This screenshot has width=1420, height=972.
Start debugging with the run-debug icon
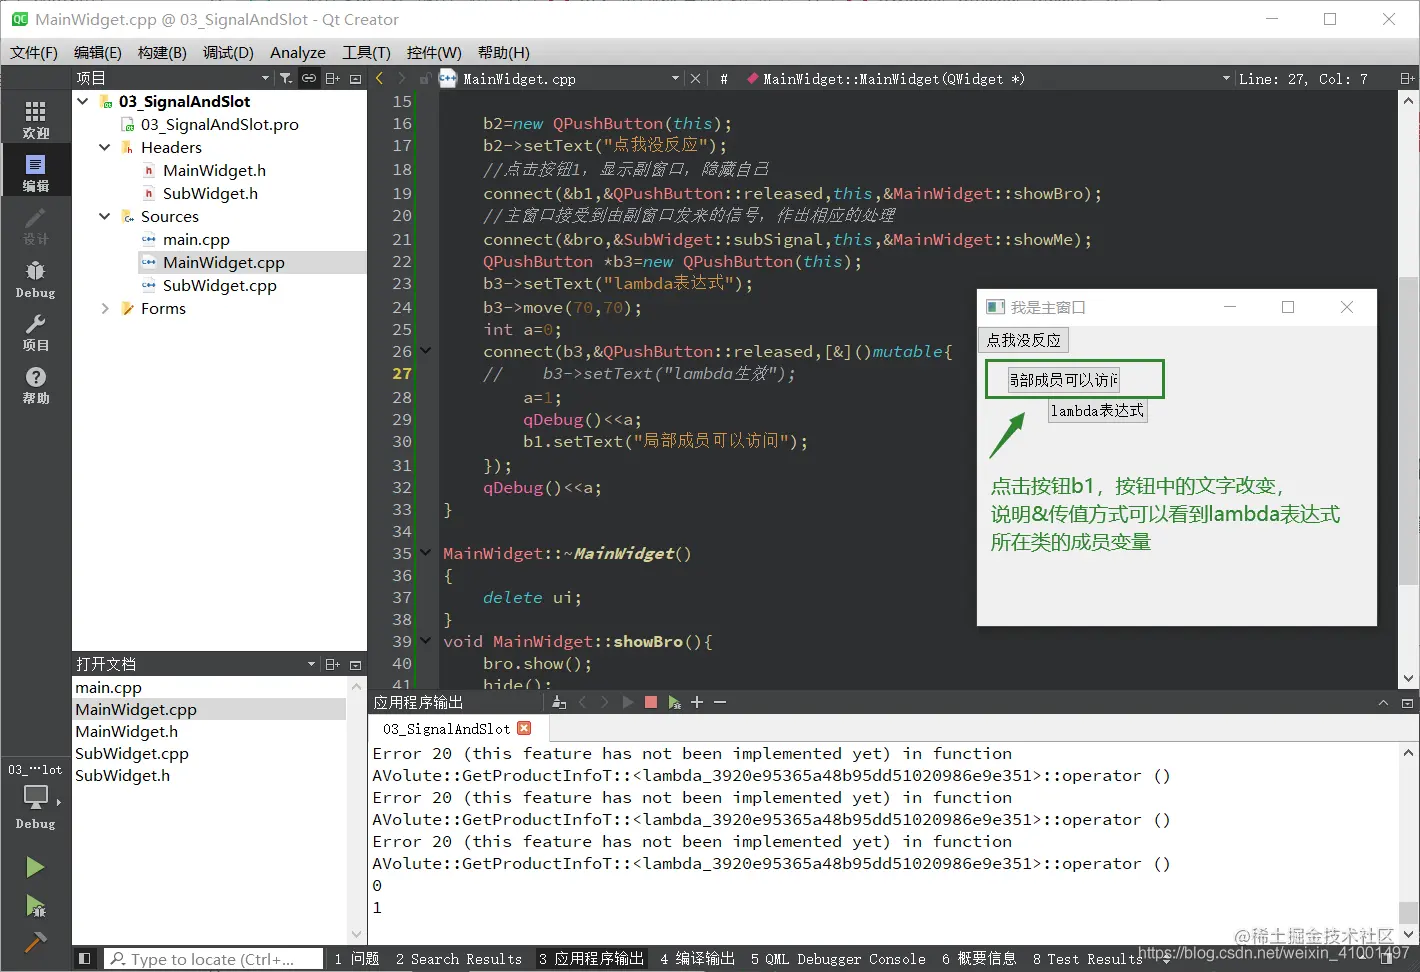coord(35,906)
